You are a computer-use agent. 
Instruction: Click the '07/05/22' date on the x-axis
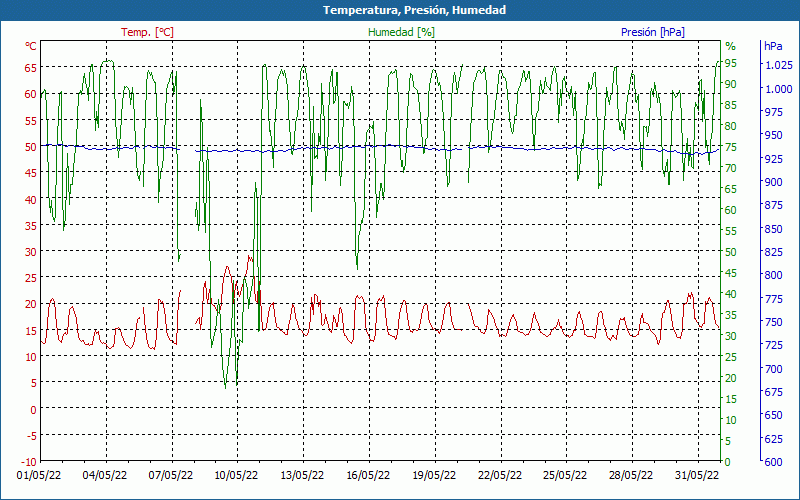tap(170, 475)
